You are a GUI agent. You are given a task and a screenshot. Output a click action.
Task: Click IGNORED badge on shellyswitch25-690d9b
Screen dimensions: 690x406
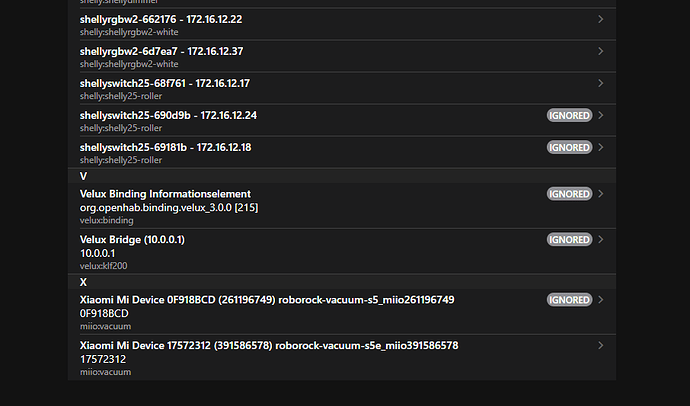click(x=569, y=115)
